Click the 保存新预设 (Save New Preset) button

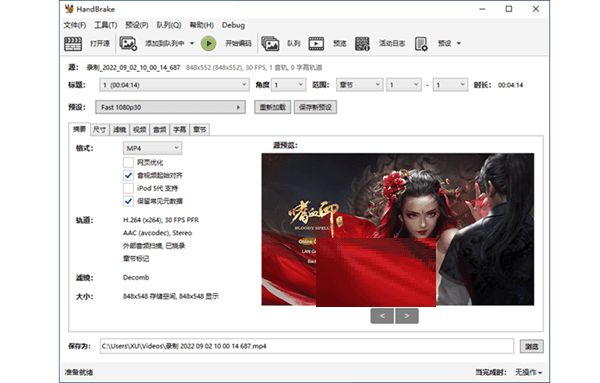click(315, 107)
